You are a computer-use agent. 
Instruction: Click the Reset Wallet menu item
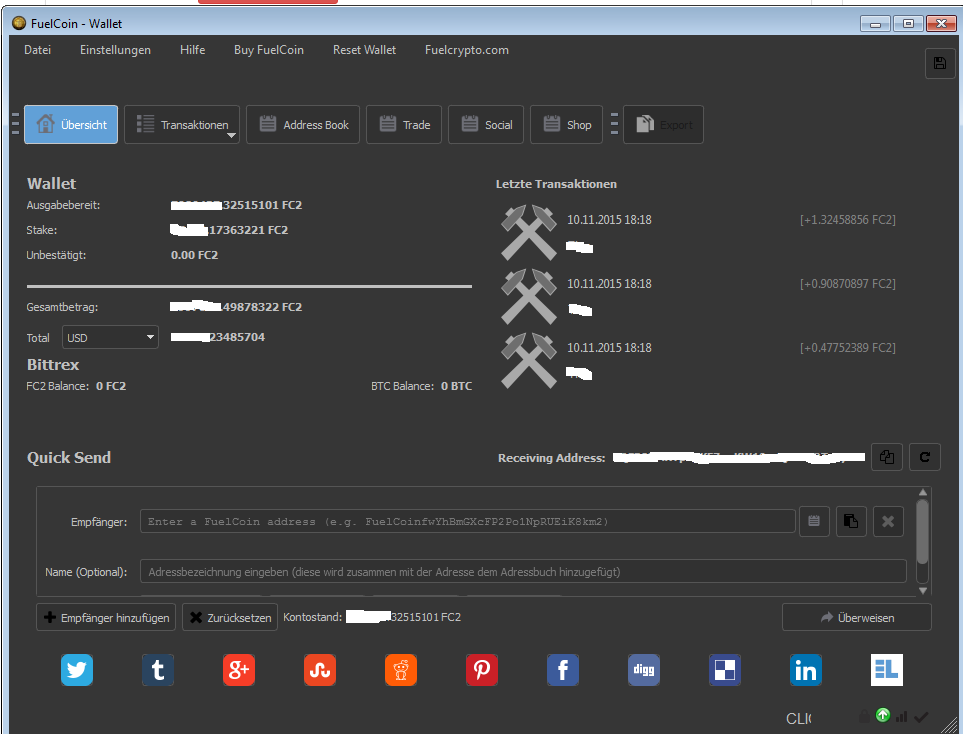pos(364,50)
